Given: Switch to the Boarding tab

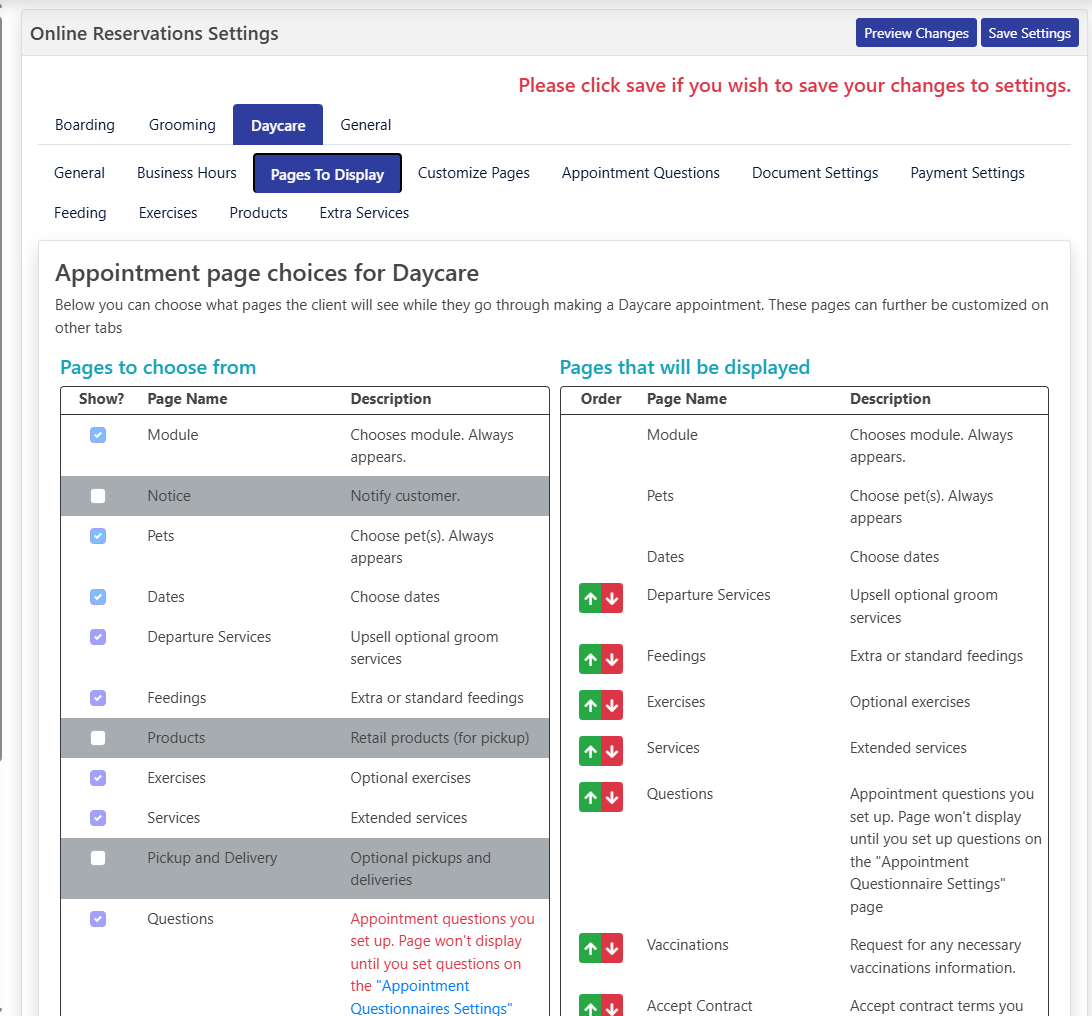Looking at the screenshot, I should [85, 125].
